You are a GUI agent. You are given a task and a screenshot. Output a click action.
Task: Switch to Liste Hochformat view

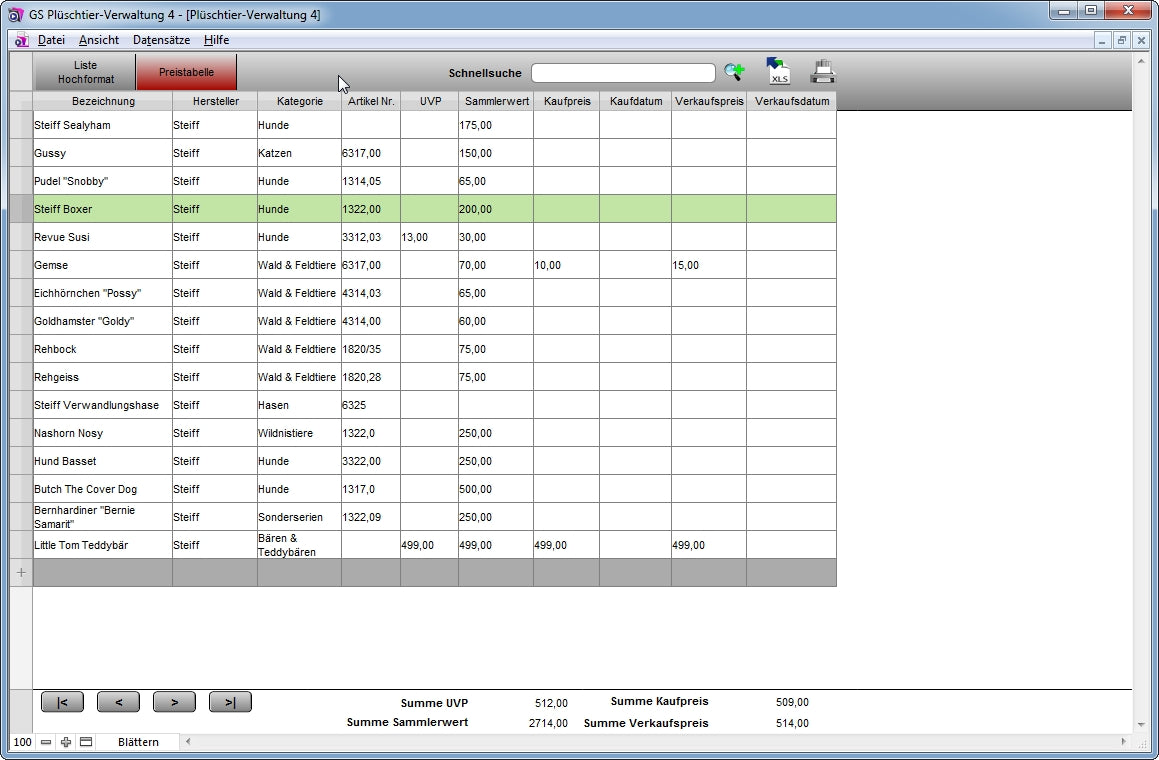(85, 72)
